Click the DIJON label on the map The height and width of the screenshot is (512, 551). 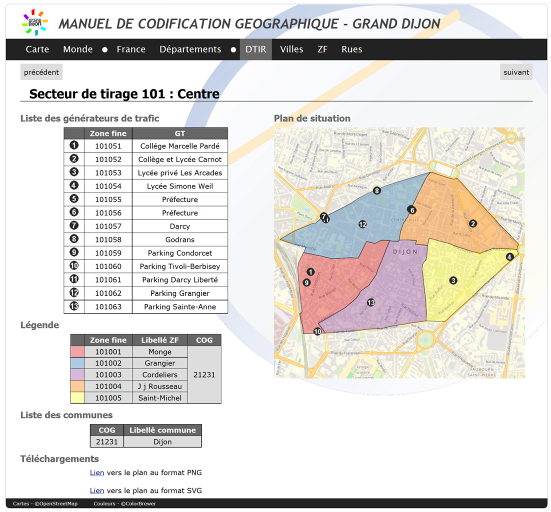(x=405, y=252)
